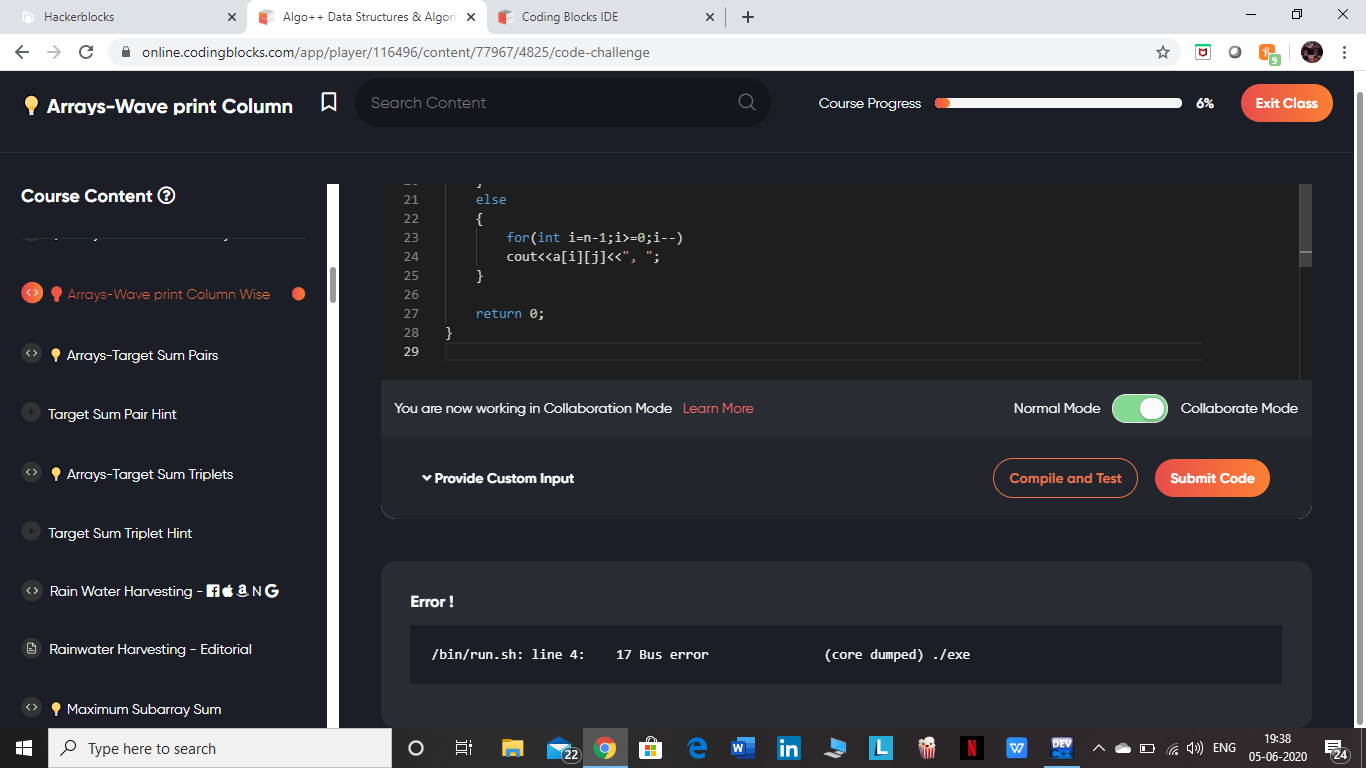Close the Coding Blocks IDE tab
Viewport: 1366px width, 768px height.
click(710, 17)
